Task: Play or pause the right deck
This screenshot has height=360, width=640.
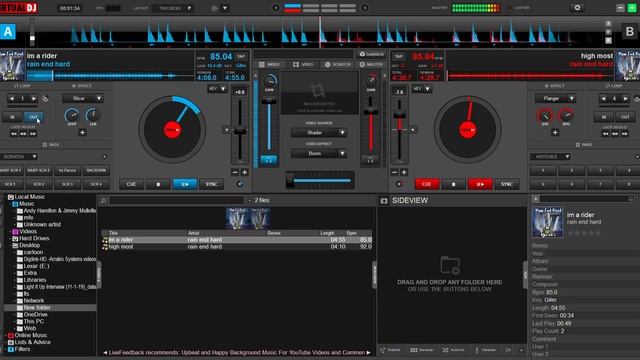Action: tap(480, 184)
